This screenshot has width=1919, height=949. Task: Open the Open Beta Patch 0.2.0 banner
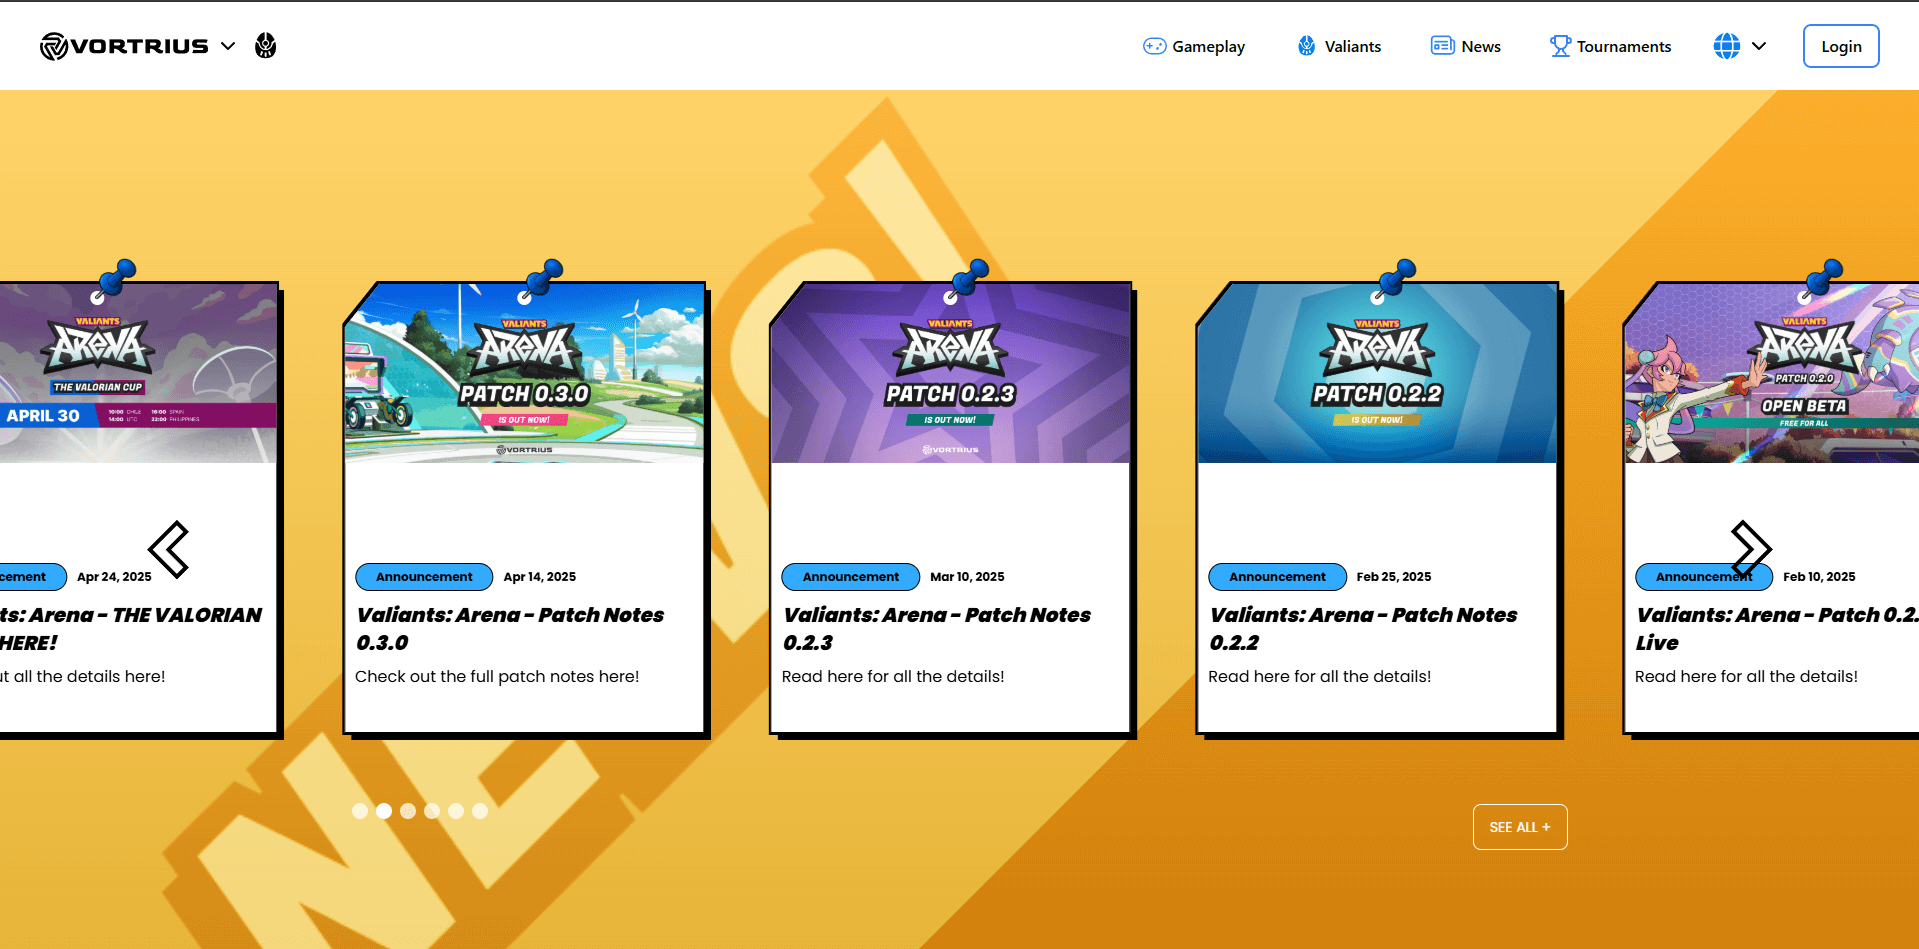pos(1772,373)
